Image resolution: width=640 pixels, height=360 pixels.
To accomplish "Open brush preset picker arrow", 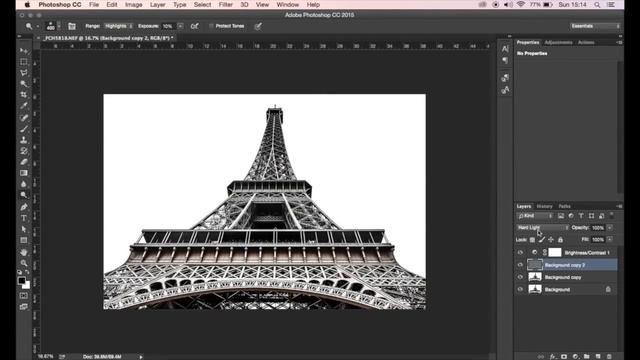I will coord(59,26).
